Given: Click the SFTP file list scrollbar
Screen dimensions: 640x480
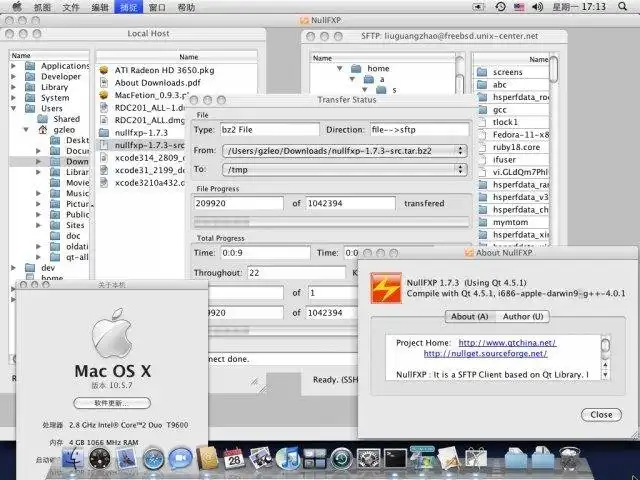Looking at the screenshot, I should pos(554,151).
